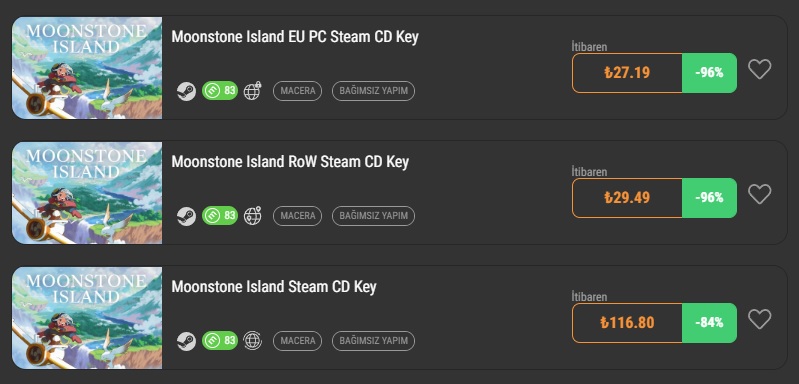The height and width of the screenshot is (384, 799).
Task: Click Metacritic 83 badge on EU listing
Action: [220, 91]
